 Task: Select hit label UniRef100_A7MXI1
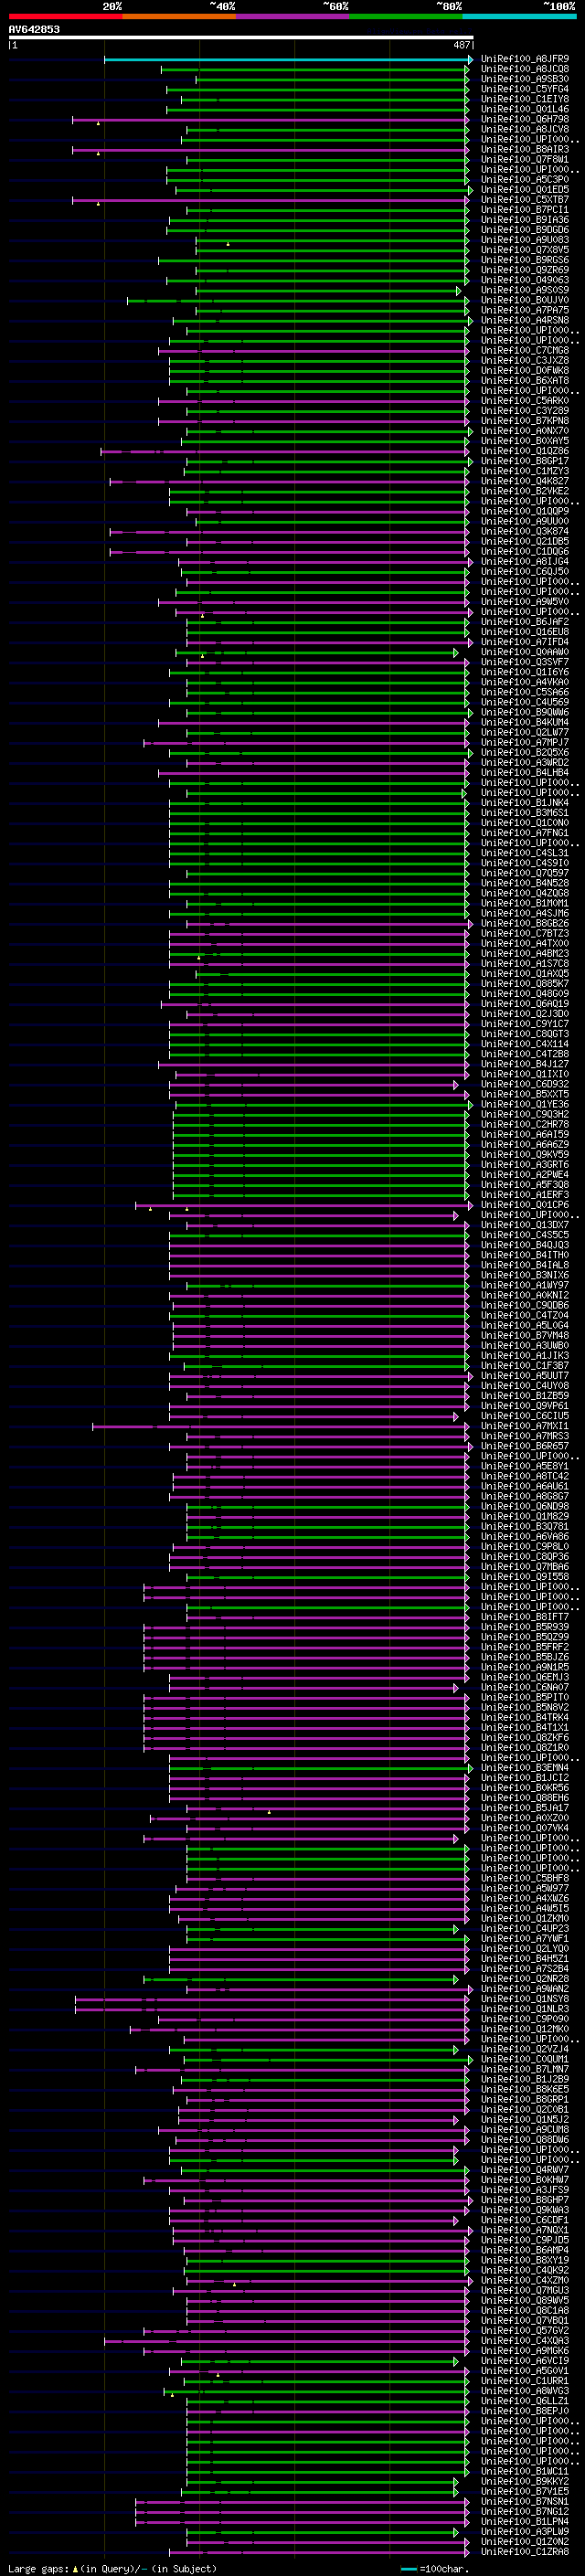pyautogui.click(x=525, y=1426)
